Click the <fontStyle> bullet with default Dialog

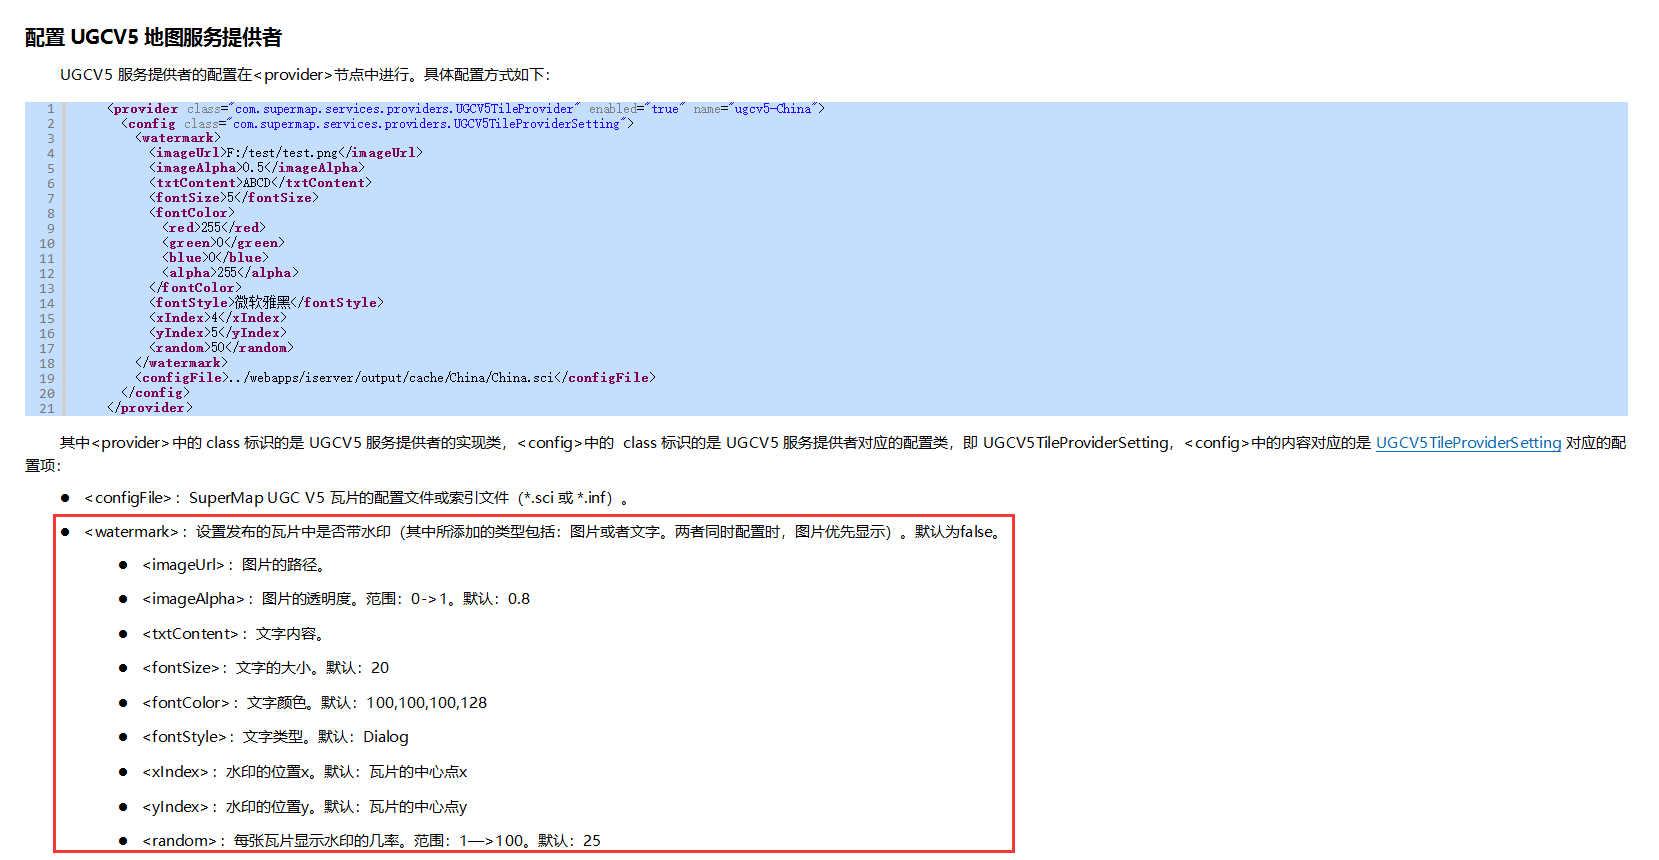coord(275,737)
